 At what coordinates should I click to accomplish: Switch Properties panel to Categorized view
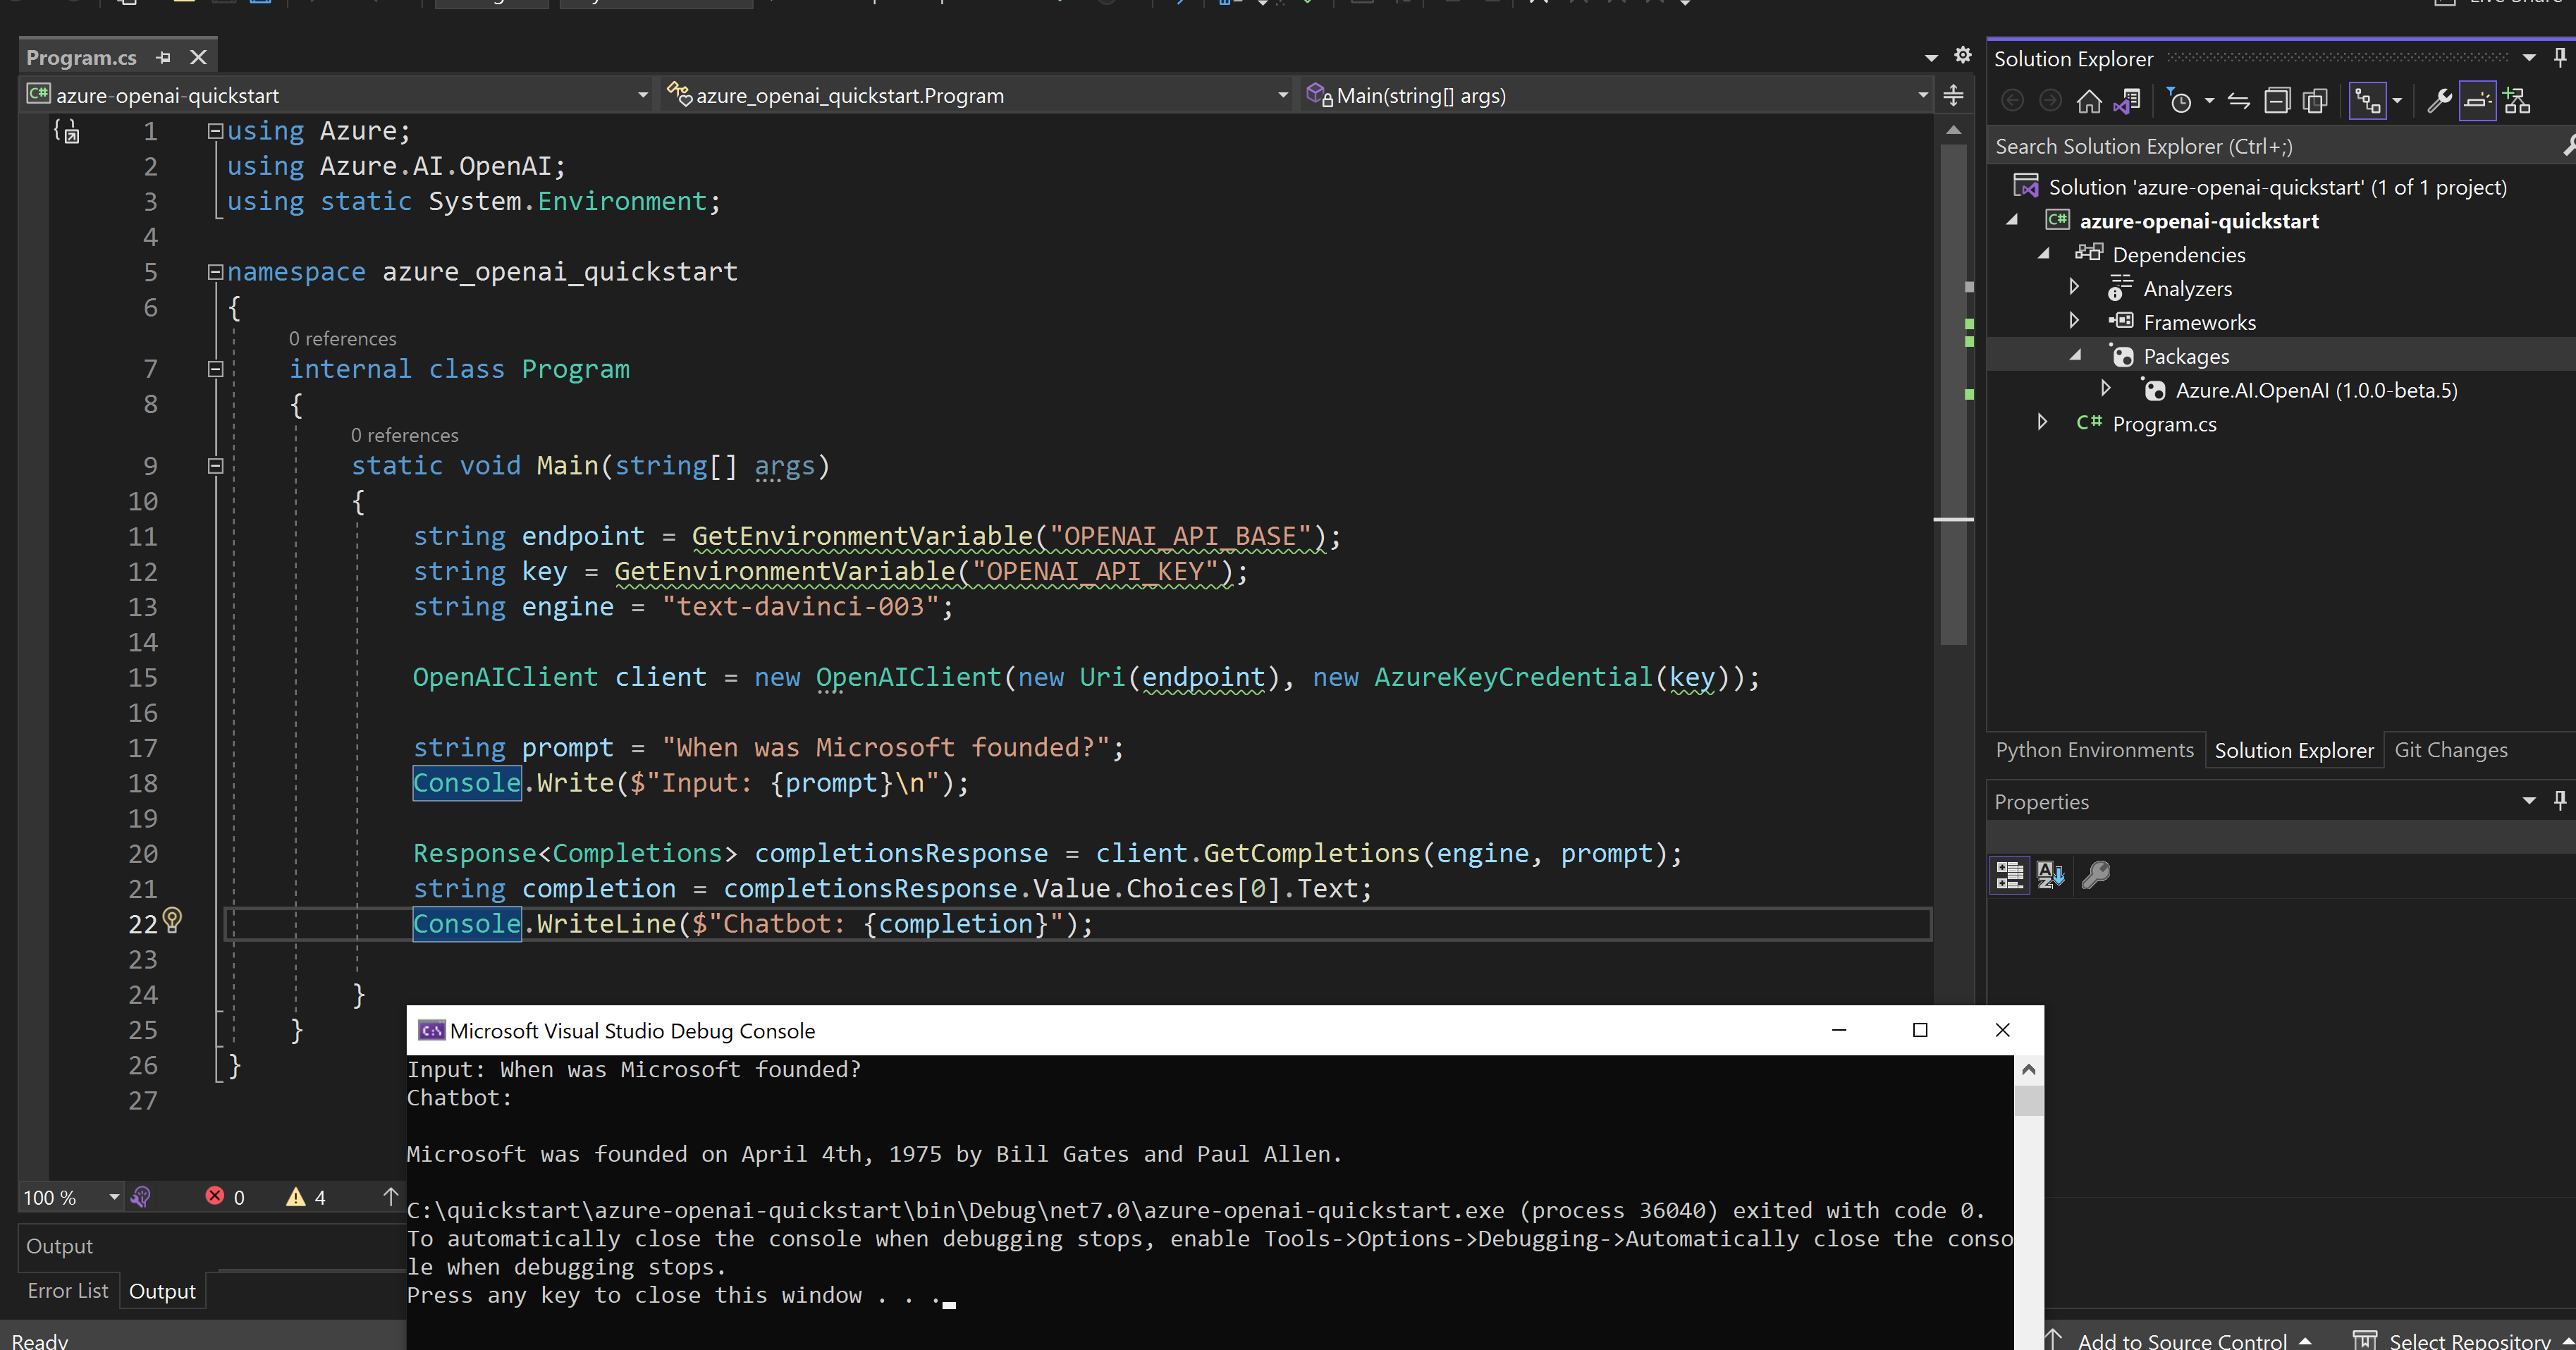pos(2009,875)
